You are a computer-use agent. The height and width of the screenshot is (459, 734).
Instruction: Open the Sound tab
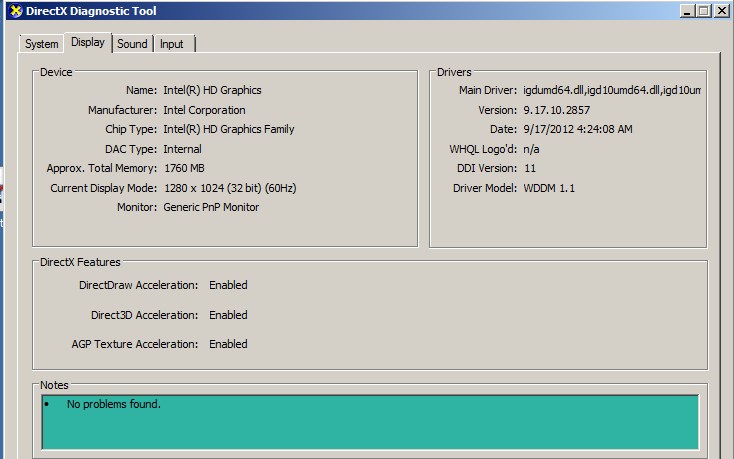[132, 44]
